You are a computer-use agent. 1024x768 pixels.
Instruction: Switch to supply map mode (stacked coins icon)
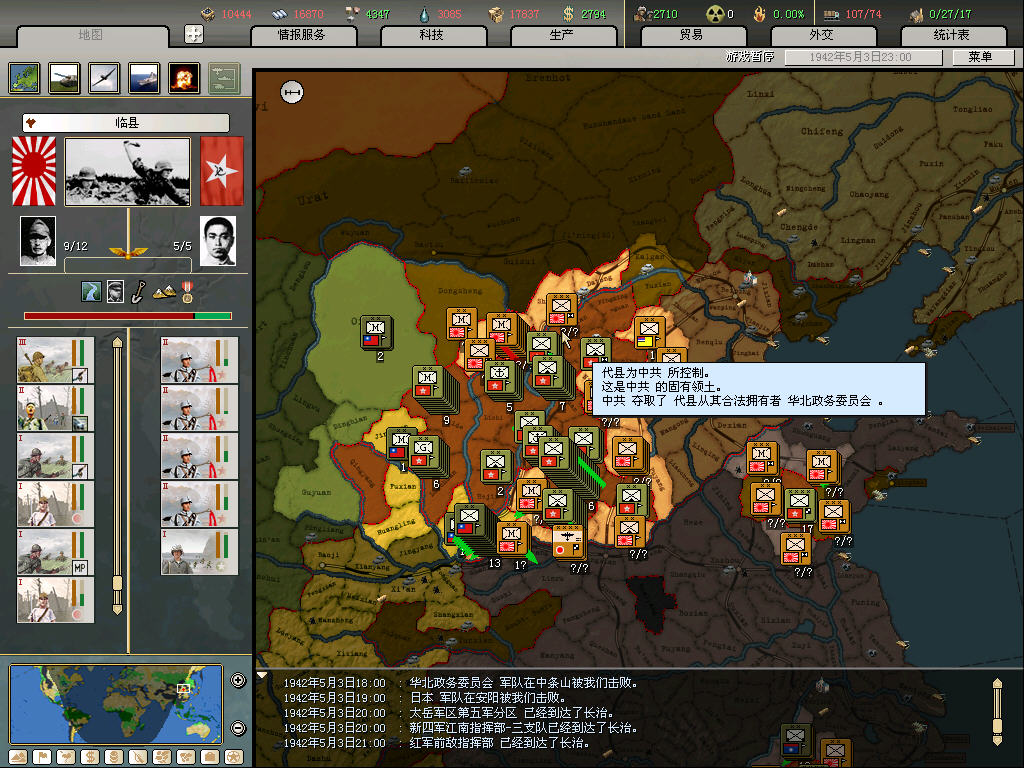pyautogui.click(x=114, y=757)
